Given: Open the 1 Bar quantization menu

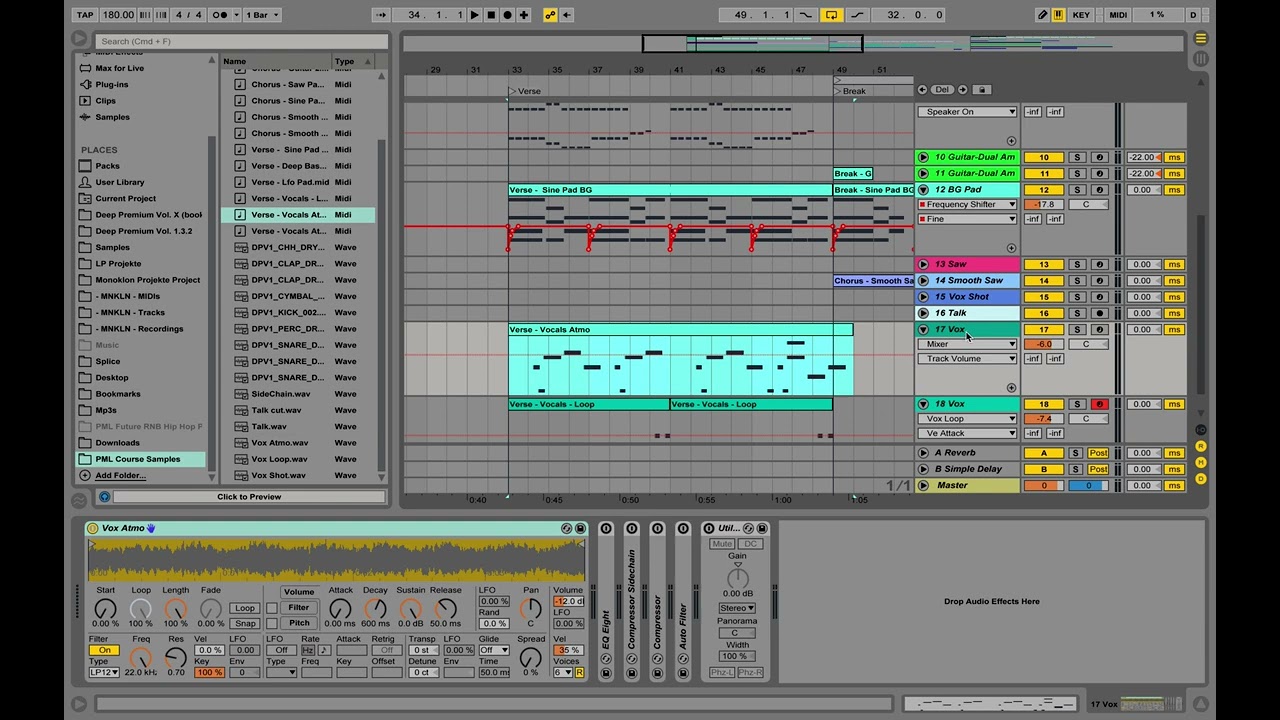Looking at the screenshot, I should 262,15.
